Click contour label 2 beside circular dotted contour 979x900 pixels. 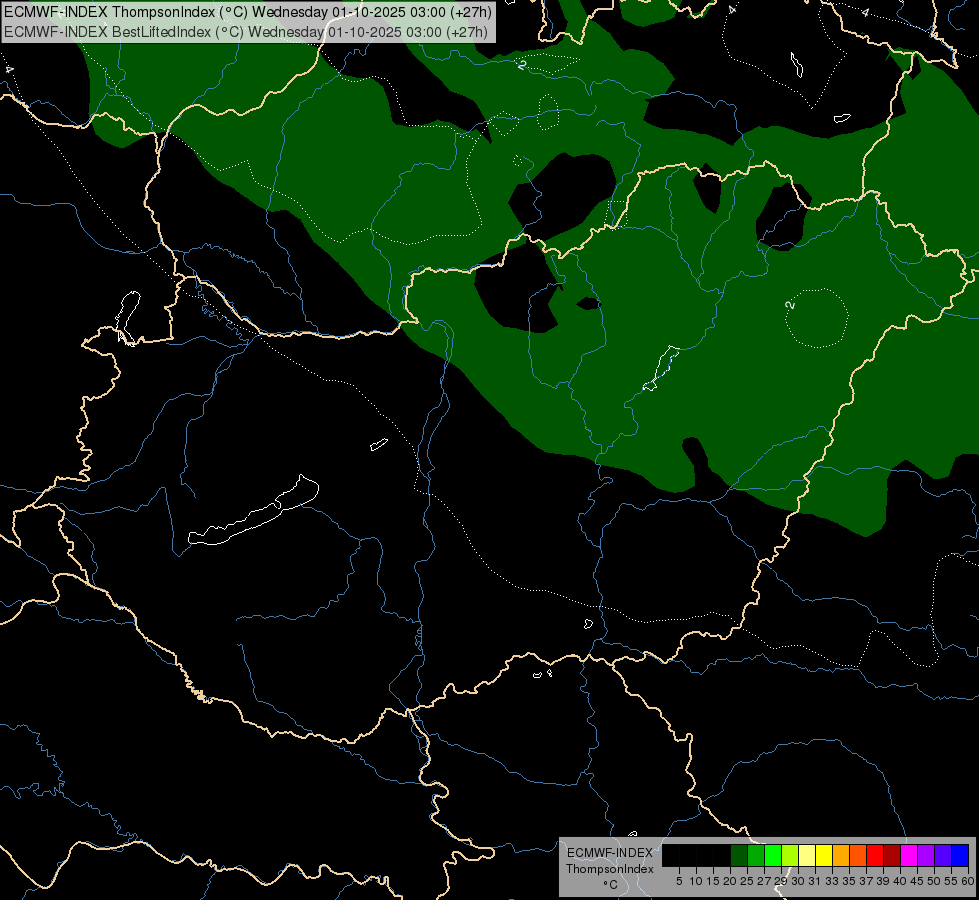(790, 305)
